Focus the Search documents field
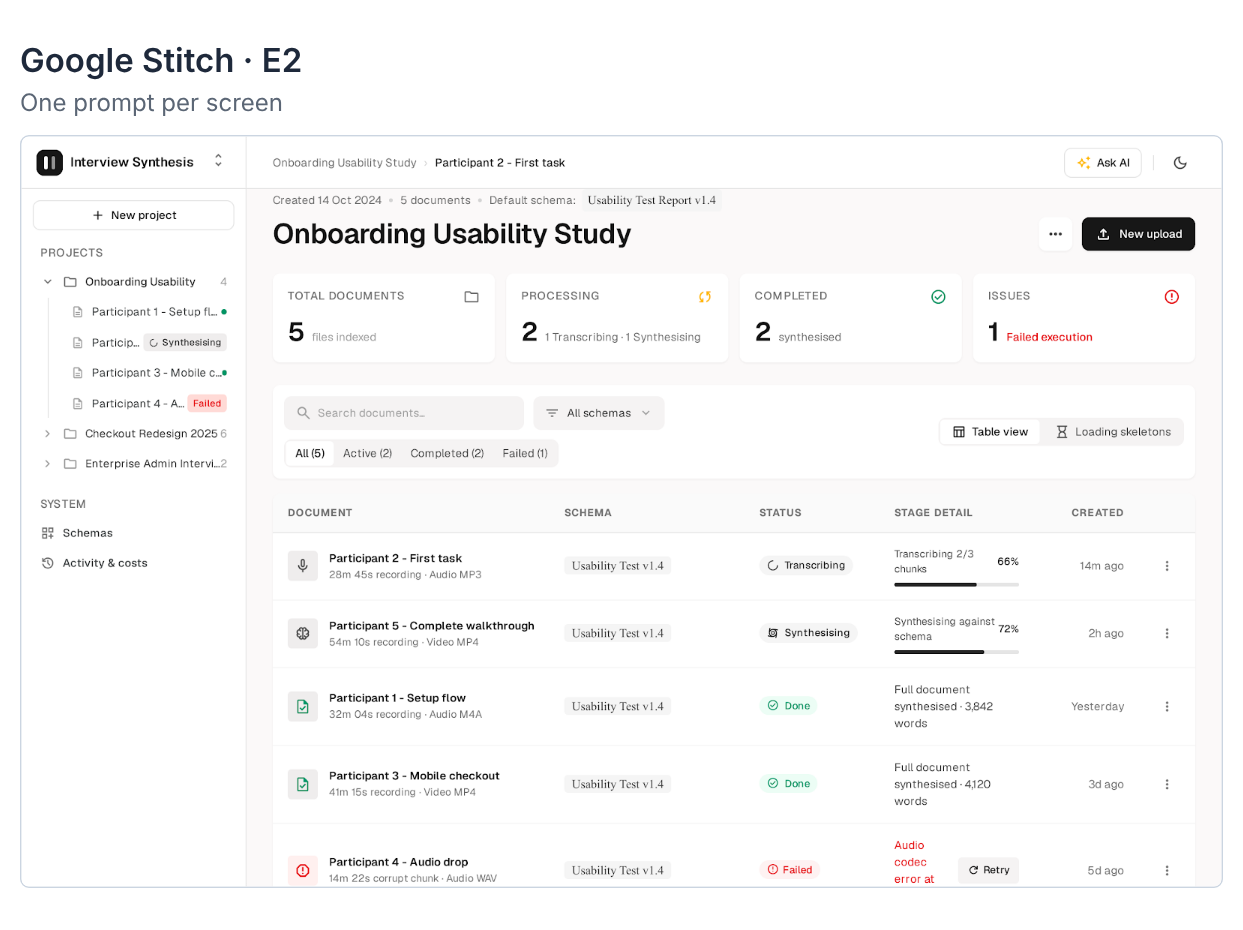This screenshot has height=930, width=1243. coord(404,413)
